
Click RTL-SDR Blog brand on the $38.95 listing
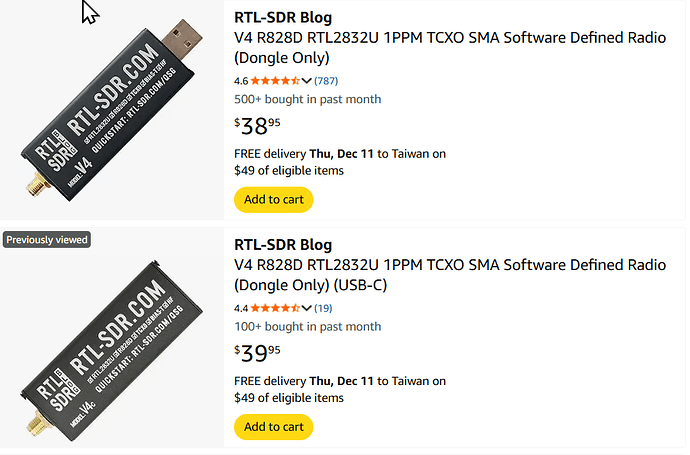coord(283,17)
